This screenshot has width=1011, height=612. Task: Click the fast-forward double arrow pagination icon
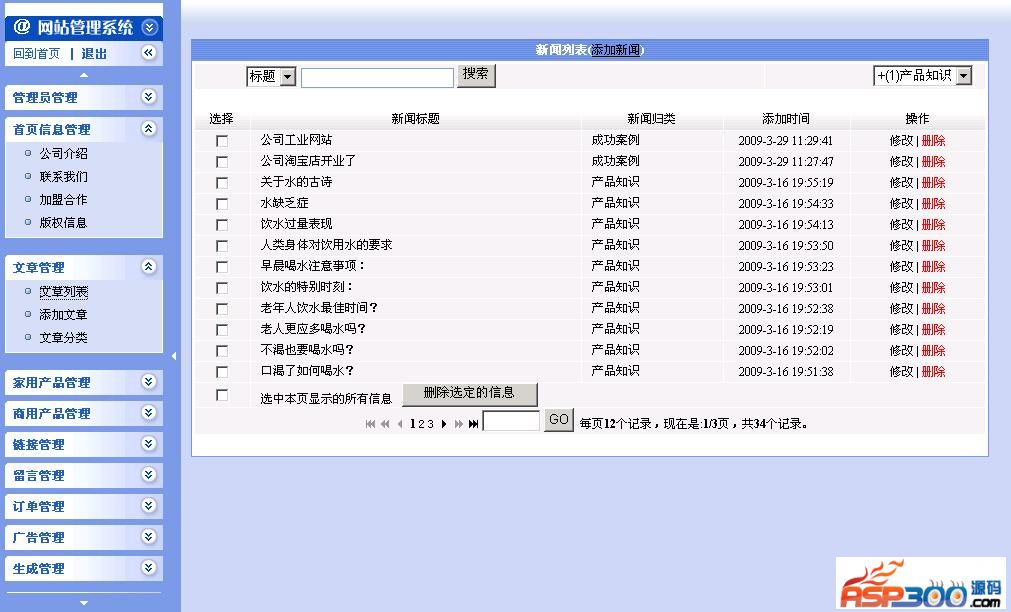pyautogui.click(x=458, y=424)
